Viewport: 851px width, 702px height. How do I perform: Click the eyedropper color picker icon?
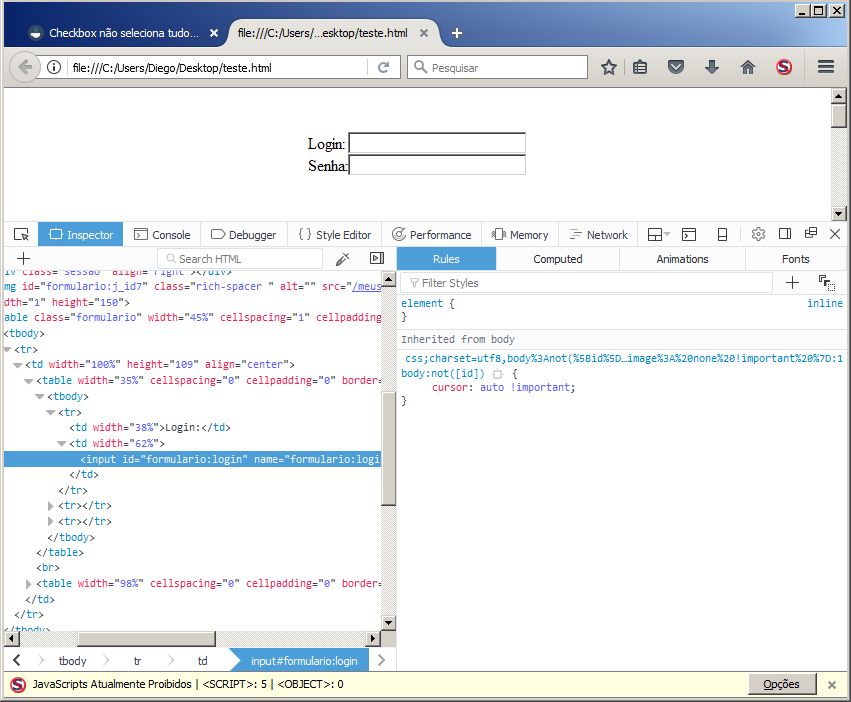click(342, 259)
